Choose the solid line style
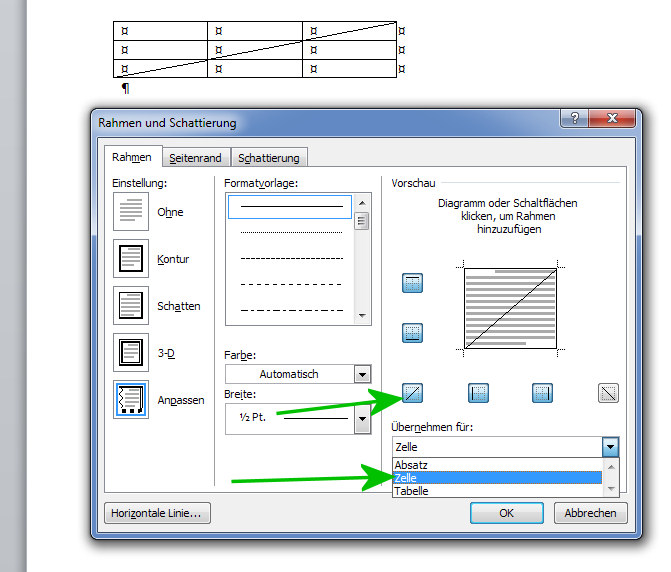671x572 pixels. [290, 207]
